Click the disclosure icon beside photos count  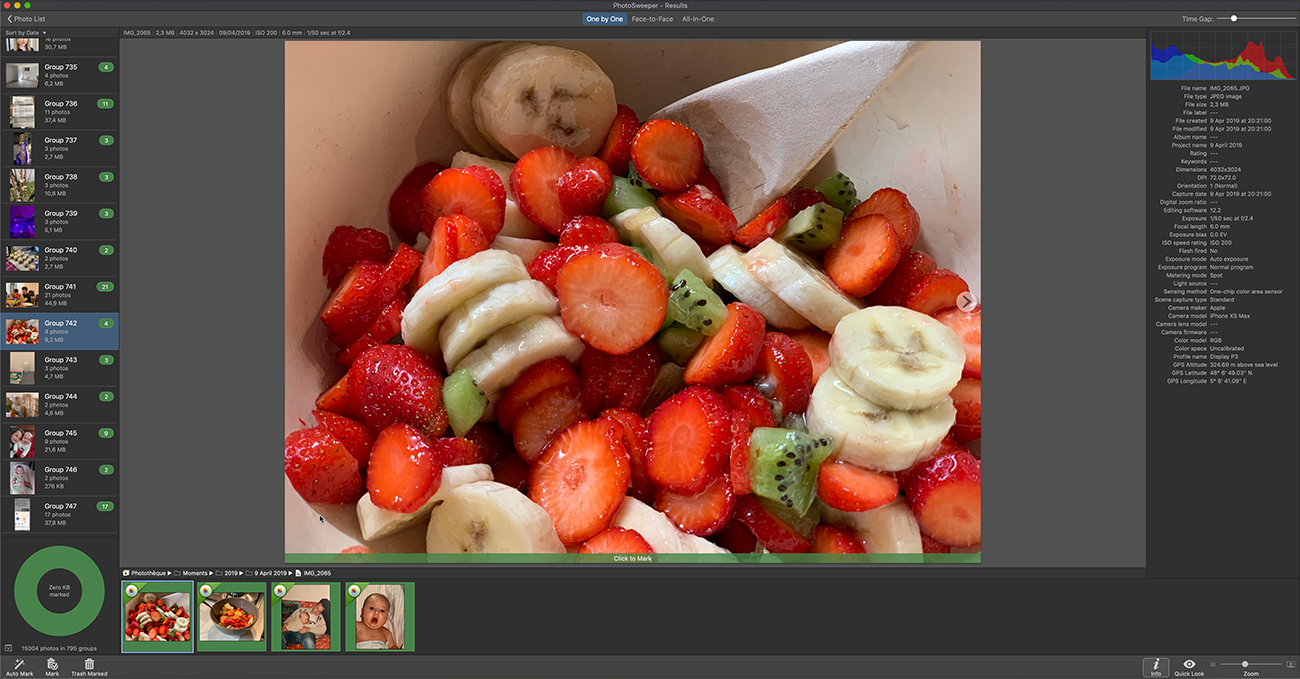(9, 648)
